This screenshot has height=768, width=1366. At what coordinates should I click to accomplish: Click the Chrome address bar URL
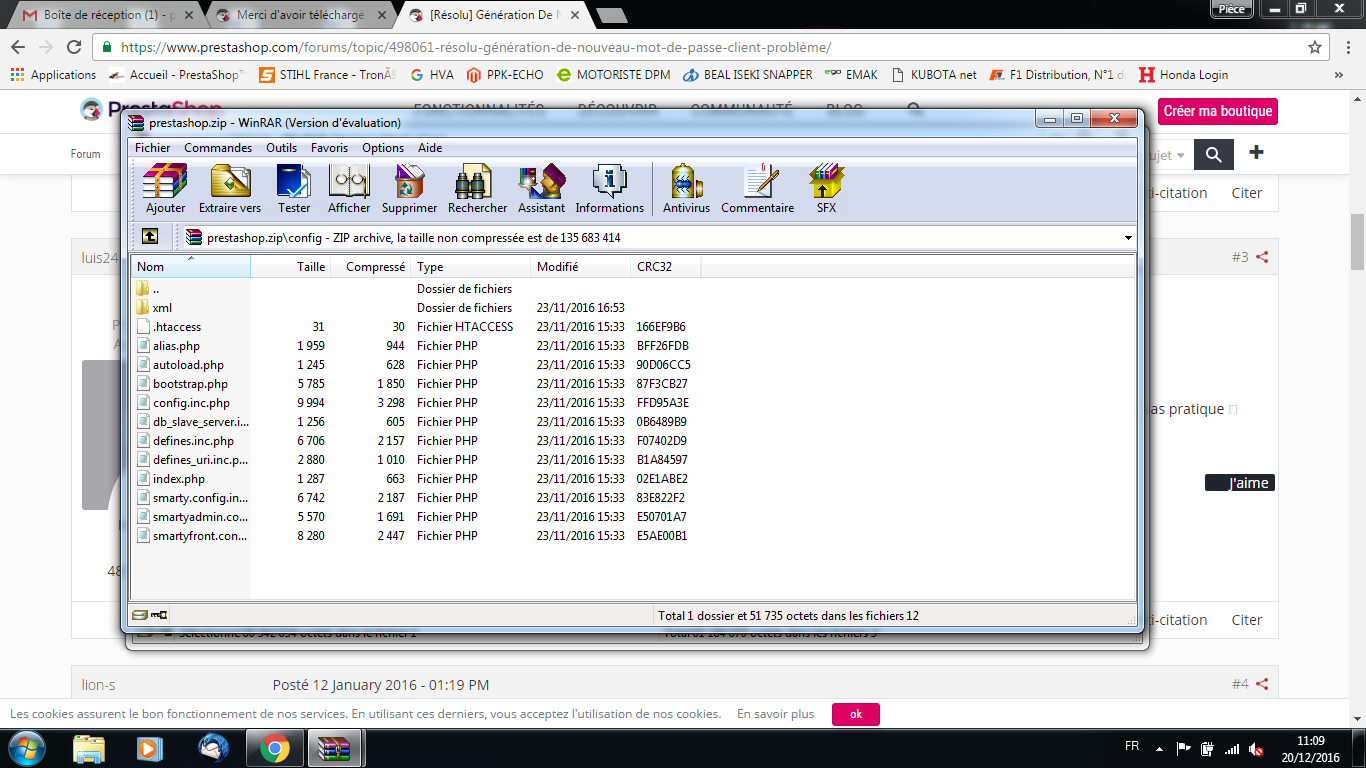point(476,47)
